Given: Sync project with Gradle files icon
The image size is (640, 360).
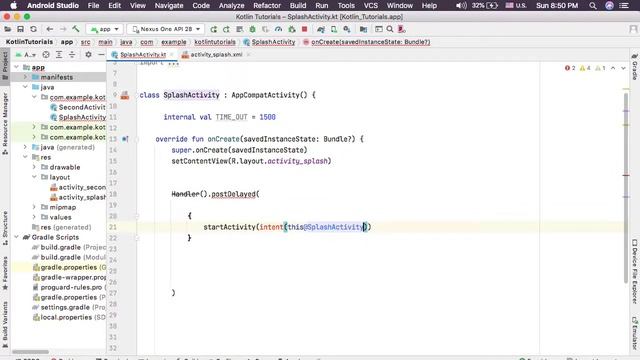Looking at the screenshot, I should coord(321,29).
